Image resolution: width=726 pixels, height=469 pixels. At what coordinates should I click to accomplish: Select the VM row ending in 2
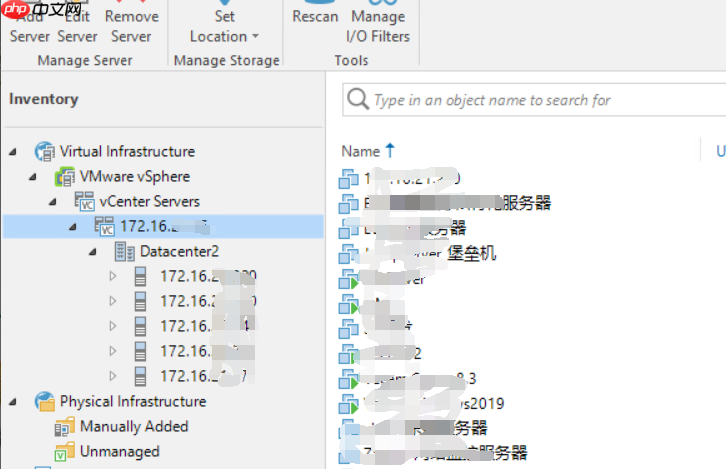pyautogui.click(x=532, y=354)
